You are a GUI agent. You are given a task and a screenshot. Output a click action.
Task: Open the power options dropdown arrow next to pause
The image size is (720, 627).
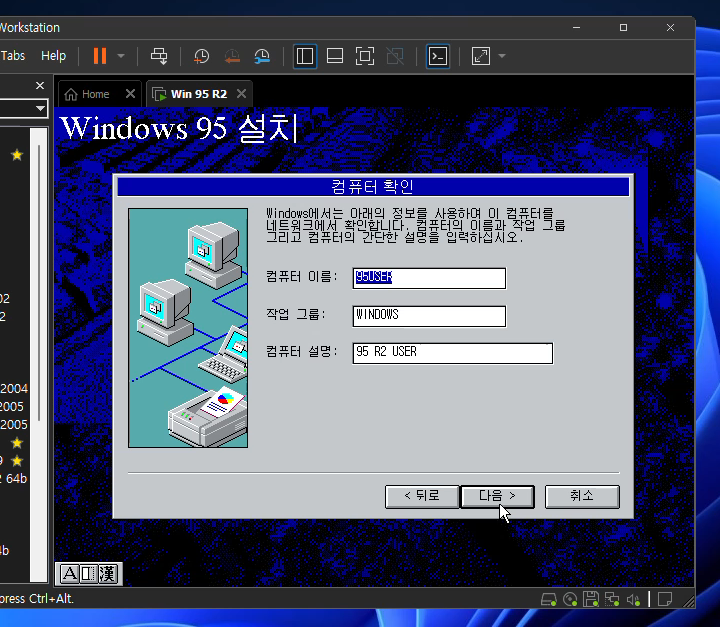pyautogui.click(x=121, y=56)
